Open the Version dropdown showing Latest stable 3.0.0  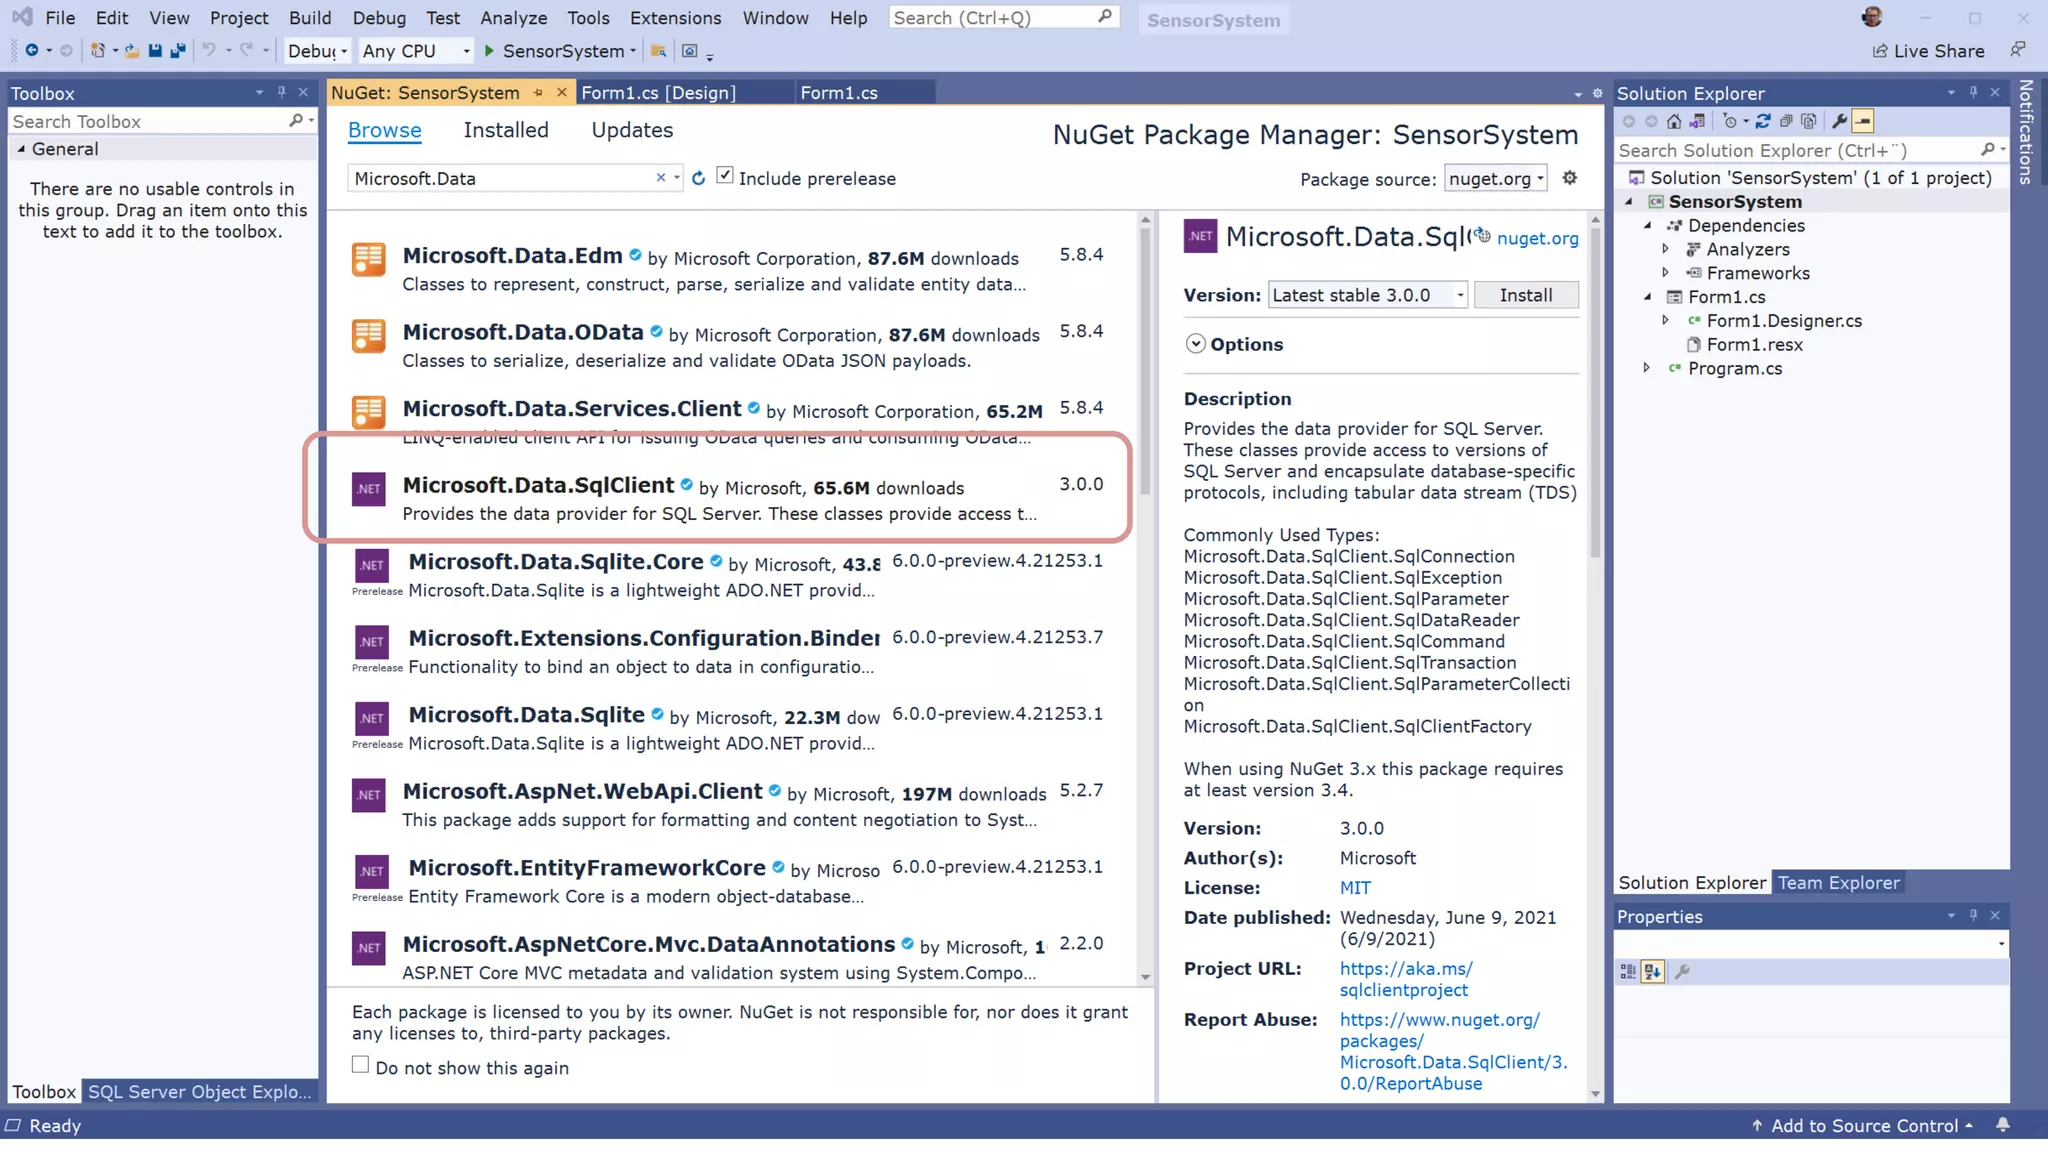(1367, 295)
